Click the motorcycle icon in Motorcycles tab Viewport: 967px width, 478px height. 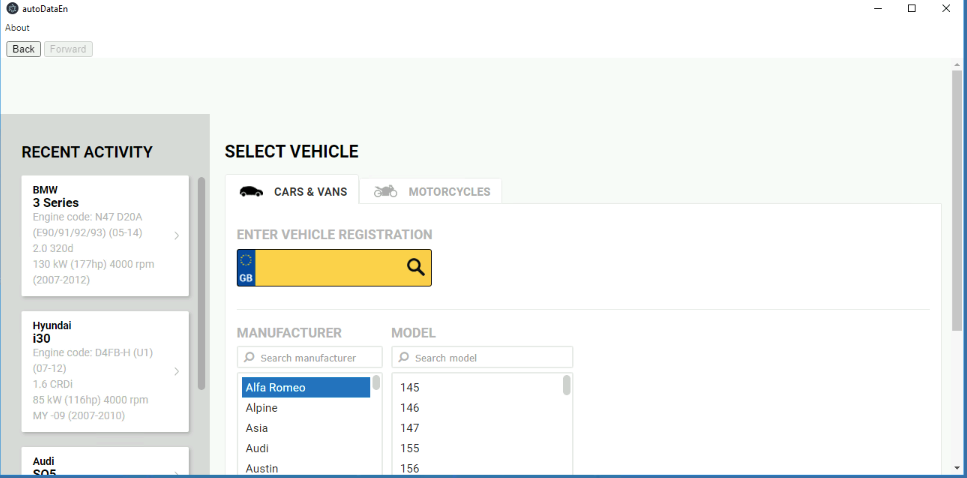click(385, 191)
